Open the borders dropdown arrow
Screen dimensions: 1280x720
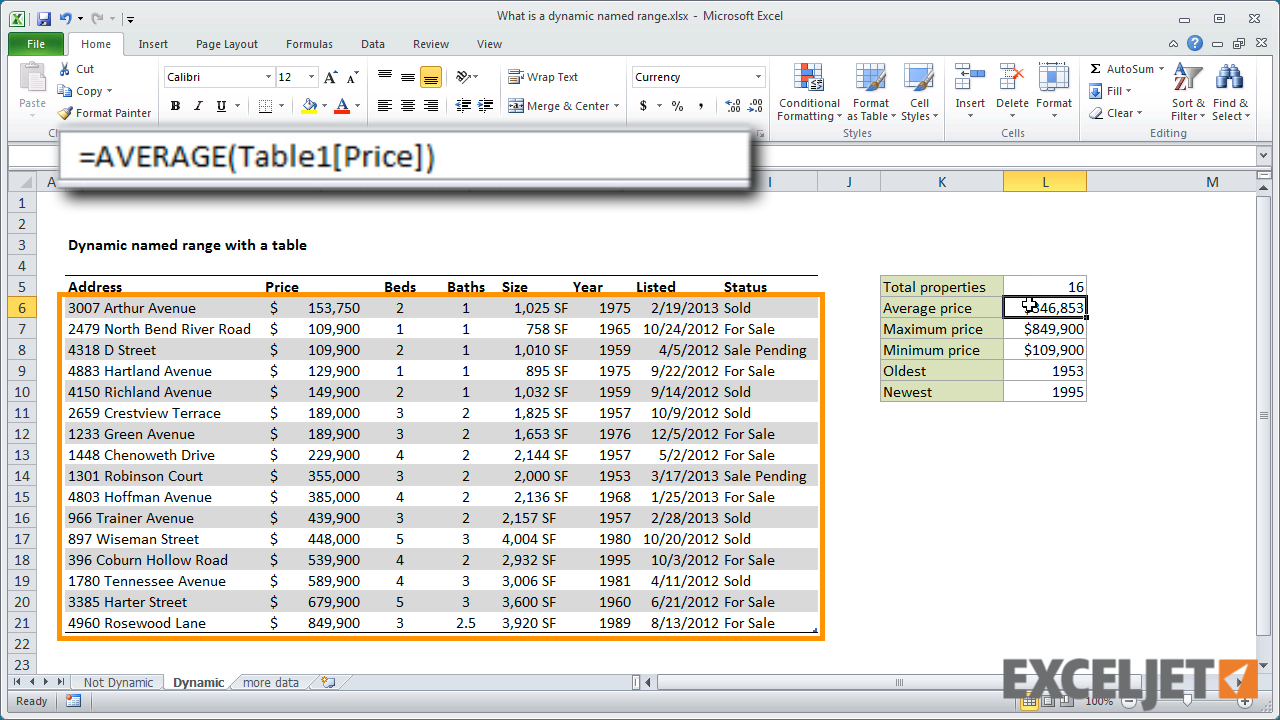(283, 106)
